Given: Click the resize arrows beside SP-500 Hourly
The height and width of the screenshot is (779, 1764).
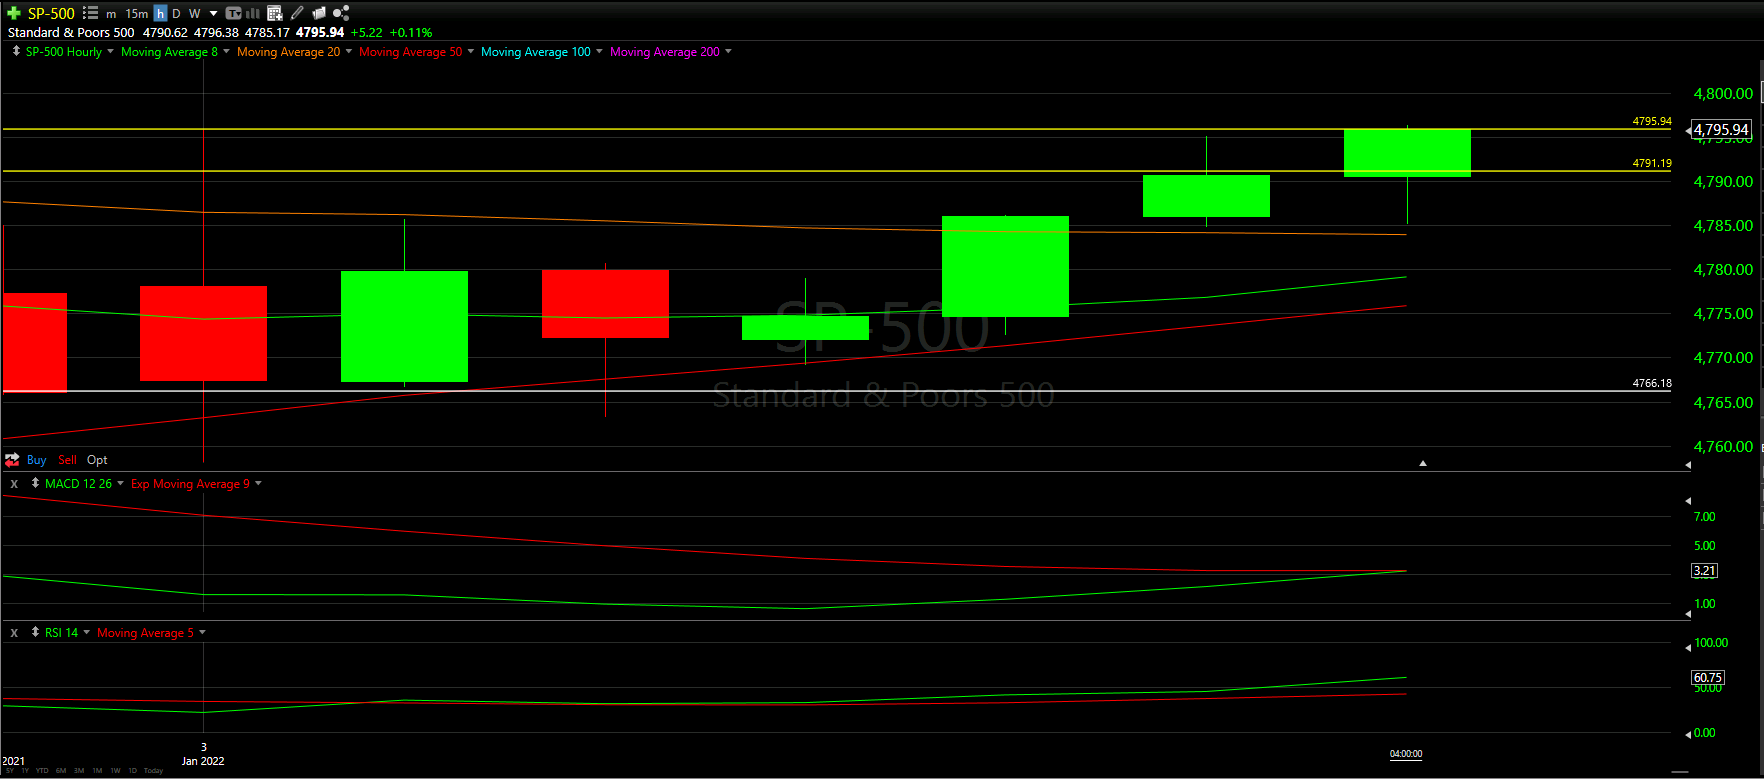Looking at the screenshot, I should click(x=16, y=51).
